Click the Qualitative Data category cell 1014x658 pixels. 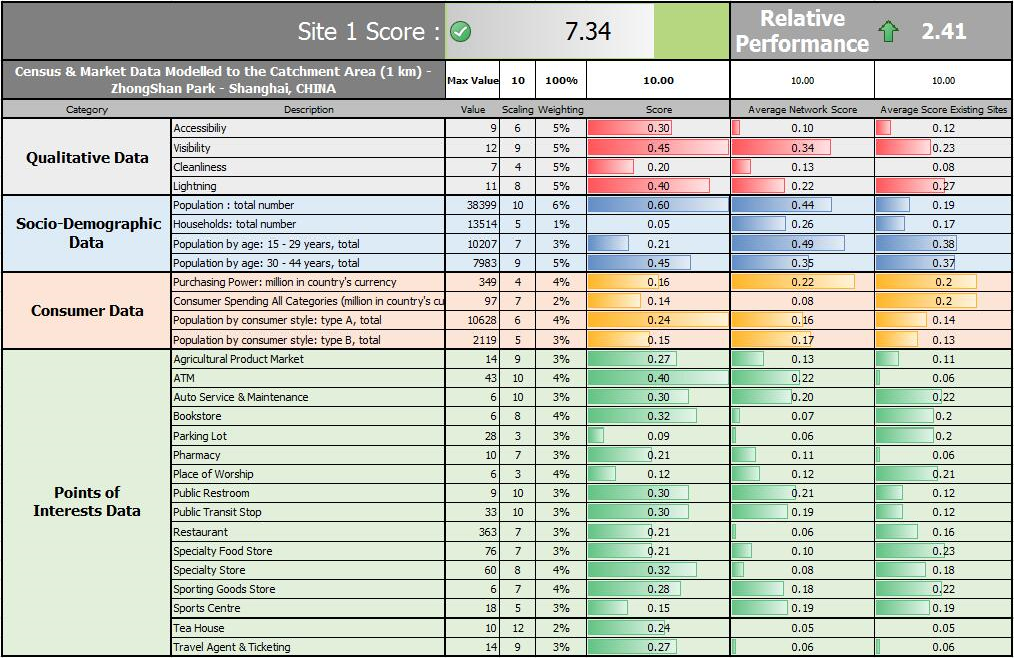[87, 157]
